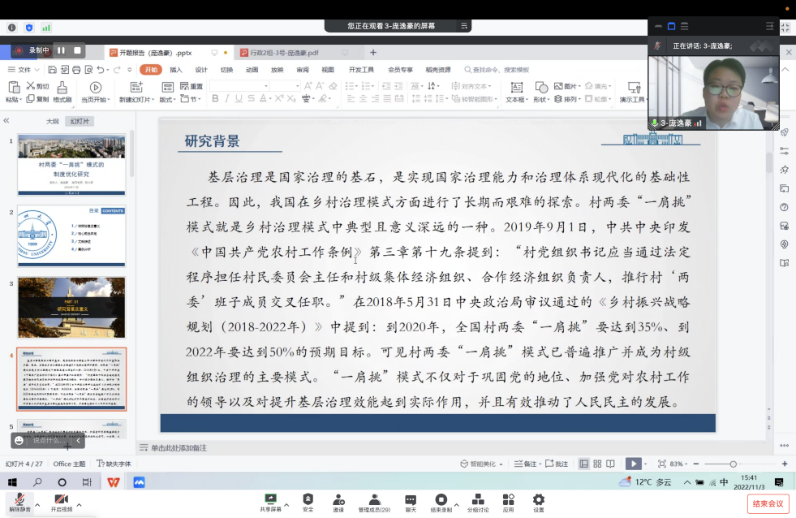Turn on the camera (开启视频)
Screen dimensions: 796x518
click(61, 502)
